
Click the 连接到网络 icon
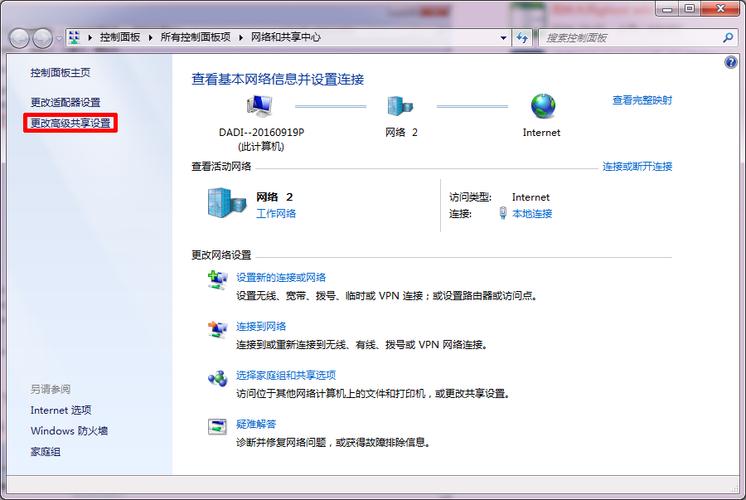[x=218, y=329]
